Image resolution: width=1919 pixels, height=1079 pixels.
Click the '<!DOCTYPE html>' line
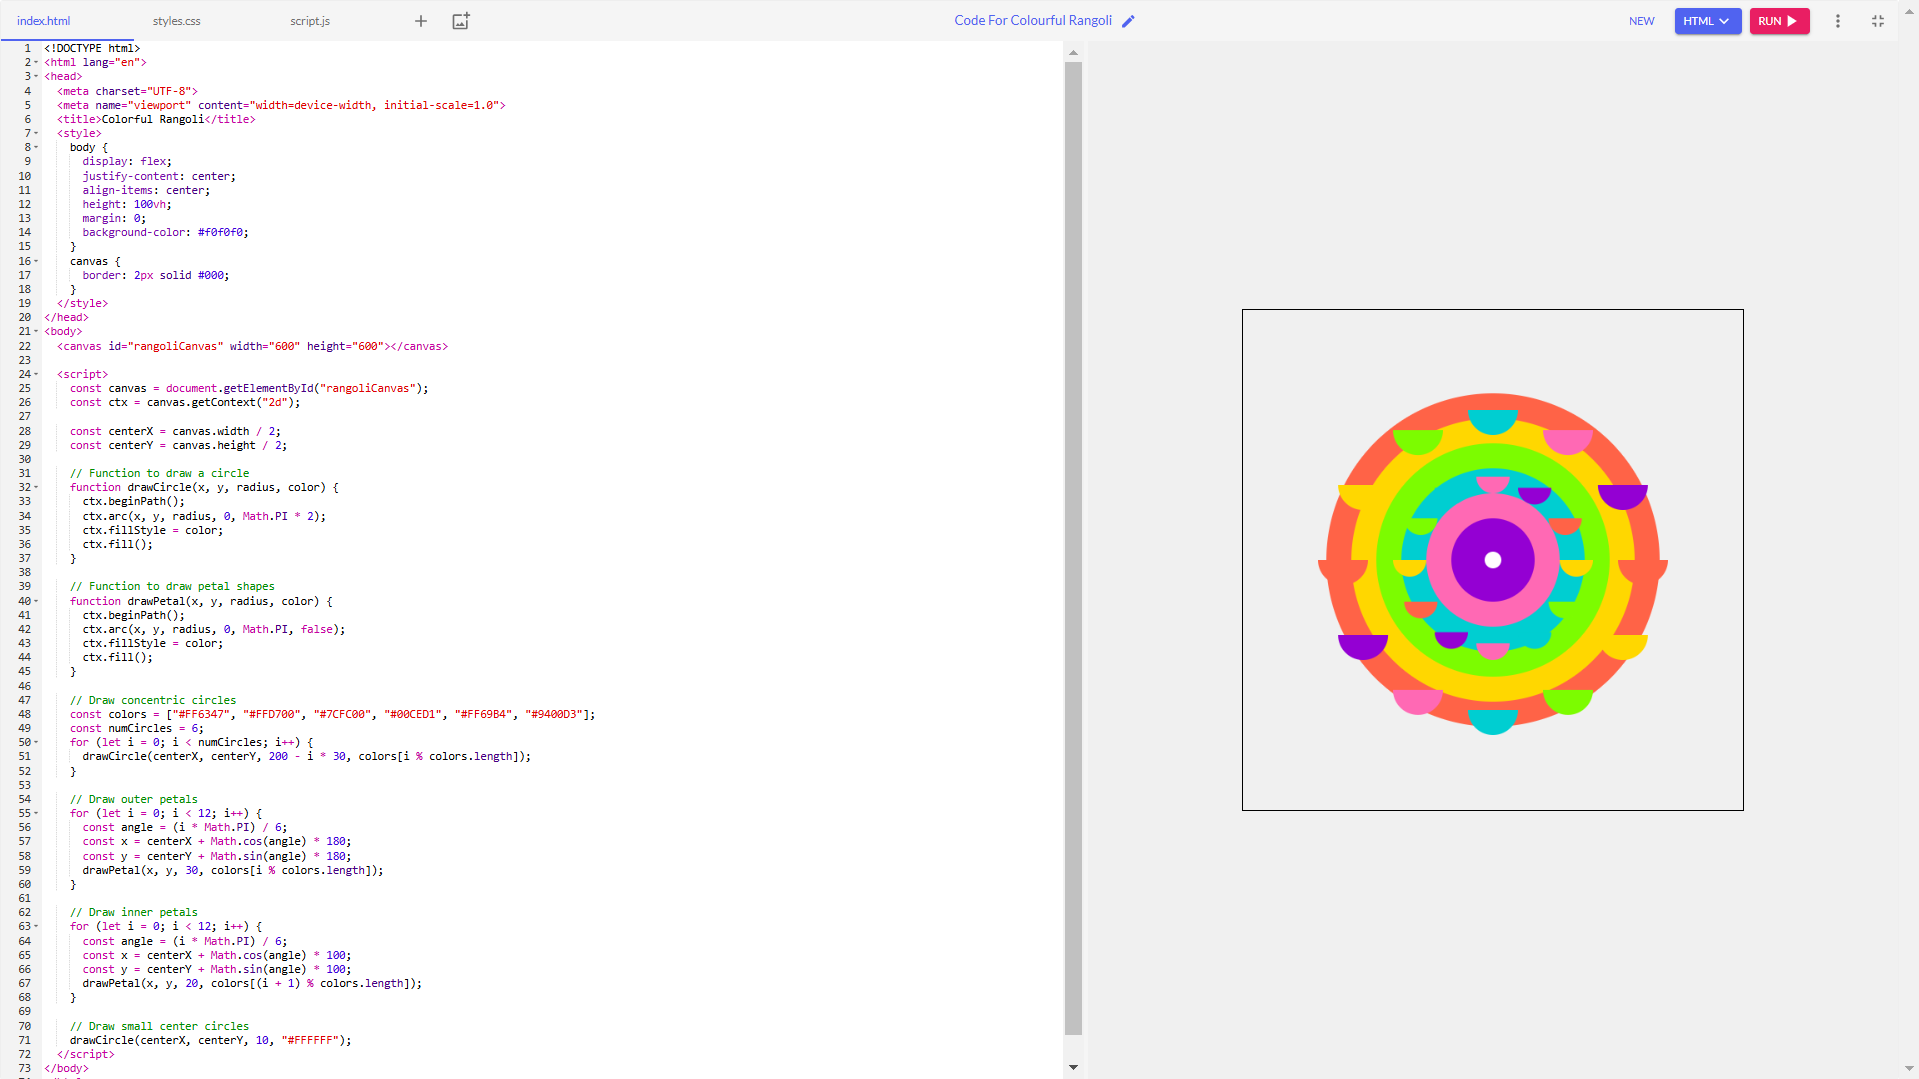pyautogui.click(x=92, y=48)
